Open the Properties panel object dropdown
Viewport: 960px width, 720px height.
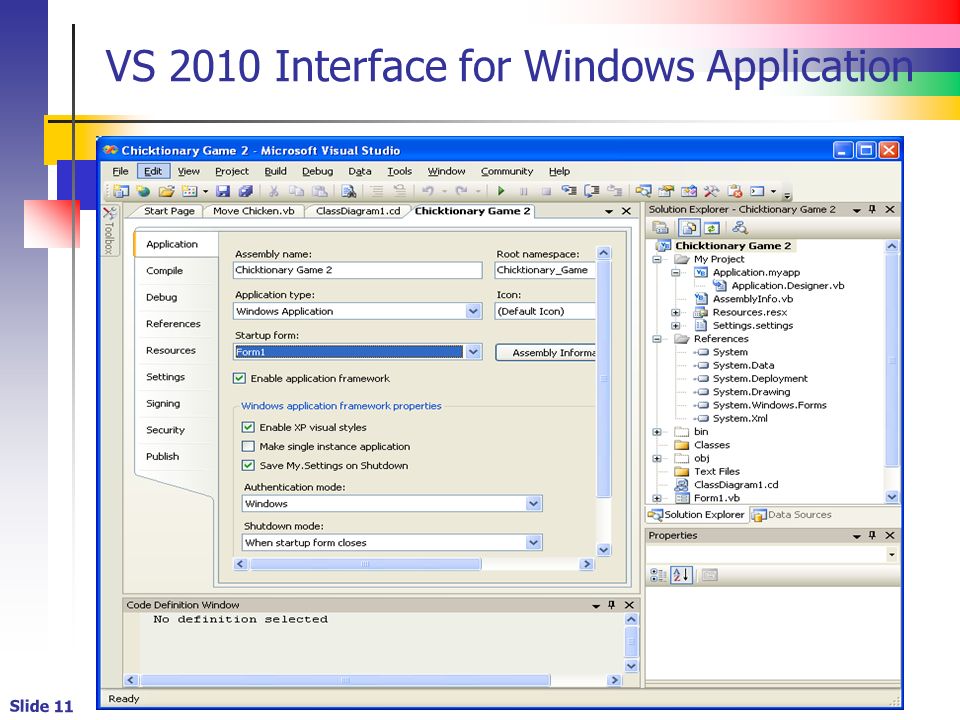[x=891, y=555]
